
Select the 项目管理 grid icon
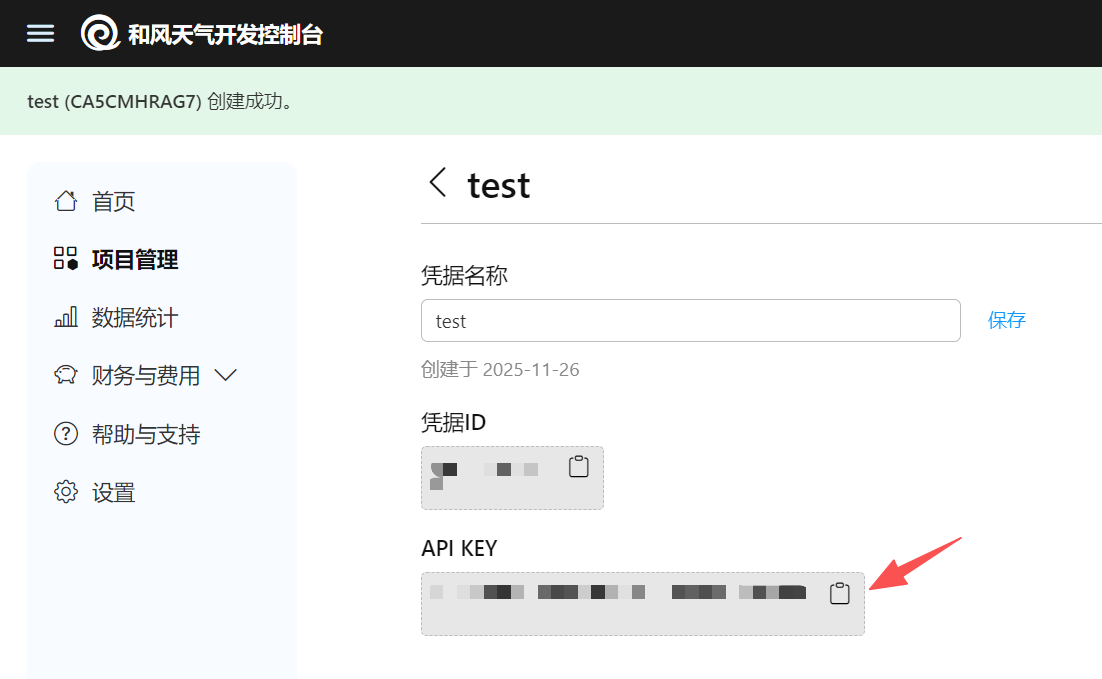click(x=66, y=258)
